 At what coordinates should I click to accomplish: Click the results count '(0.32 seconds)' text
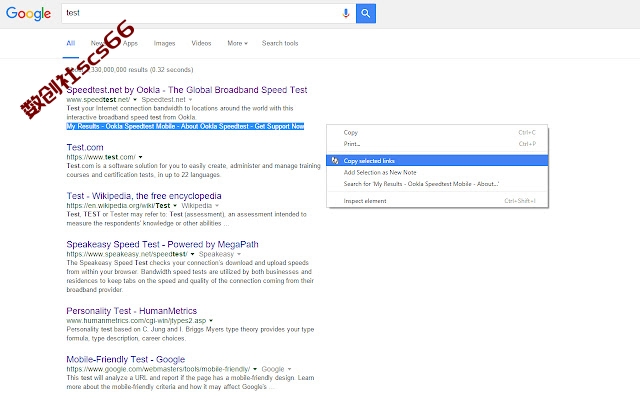(x=171, y=70)
